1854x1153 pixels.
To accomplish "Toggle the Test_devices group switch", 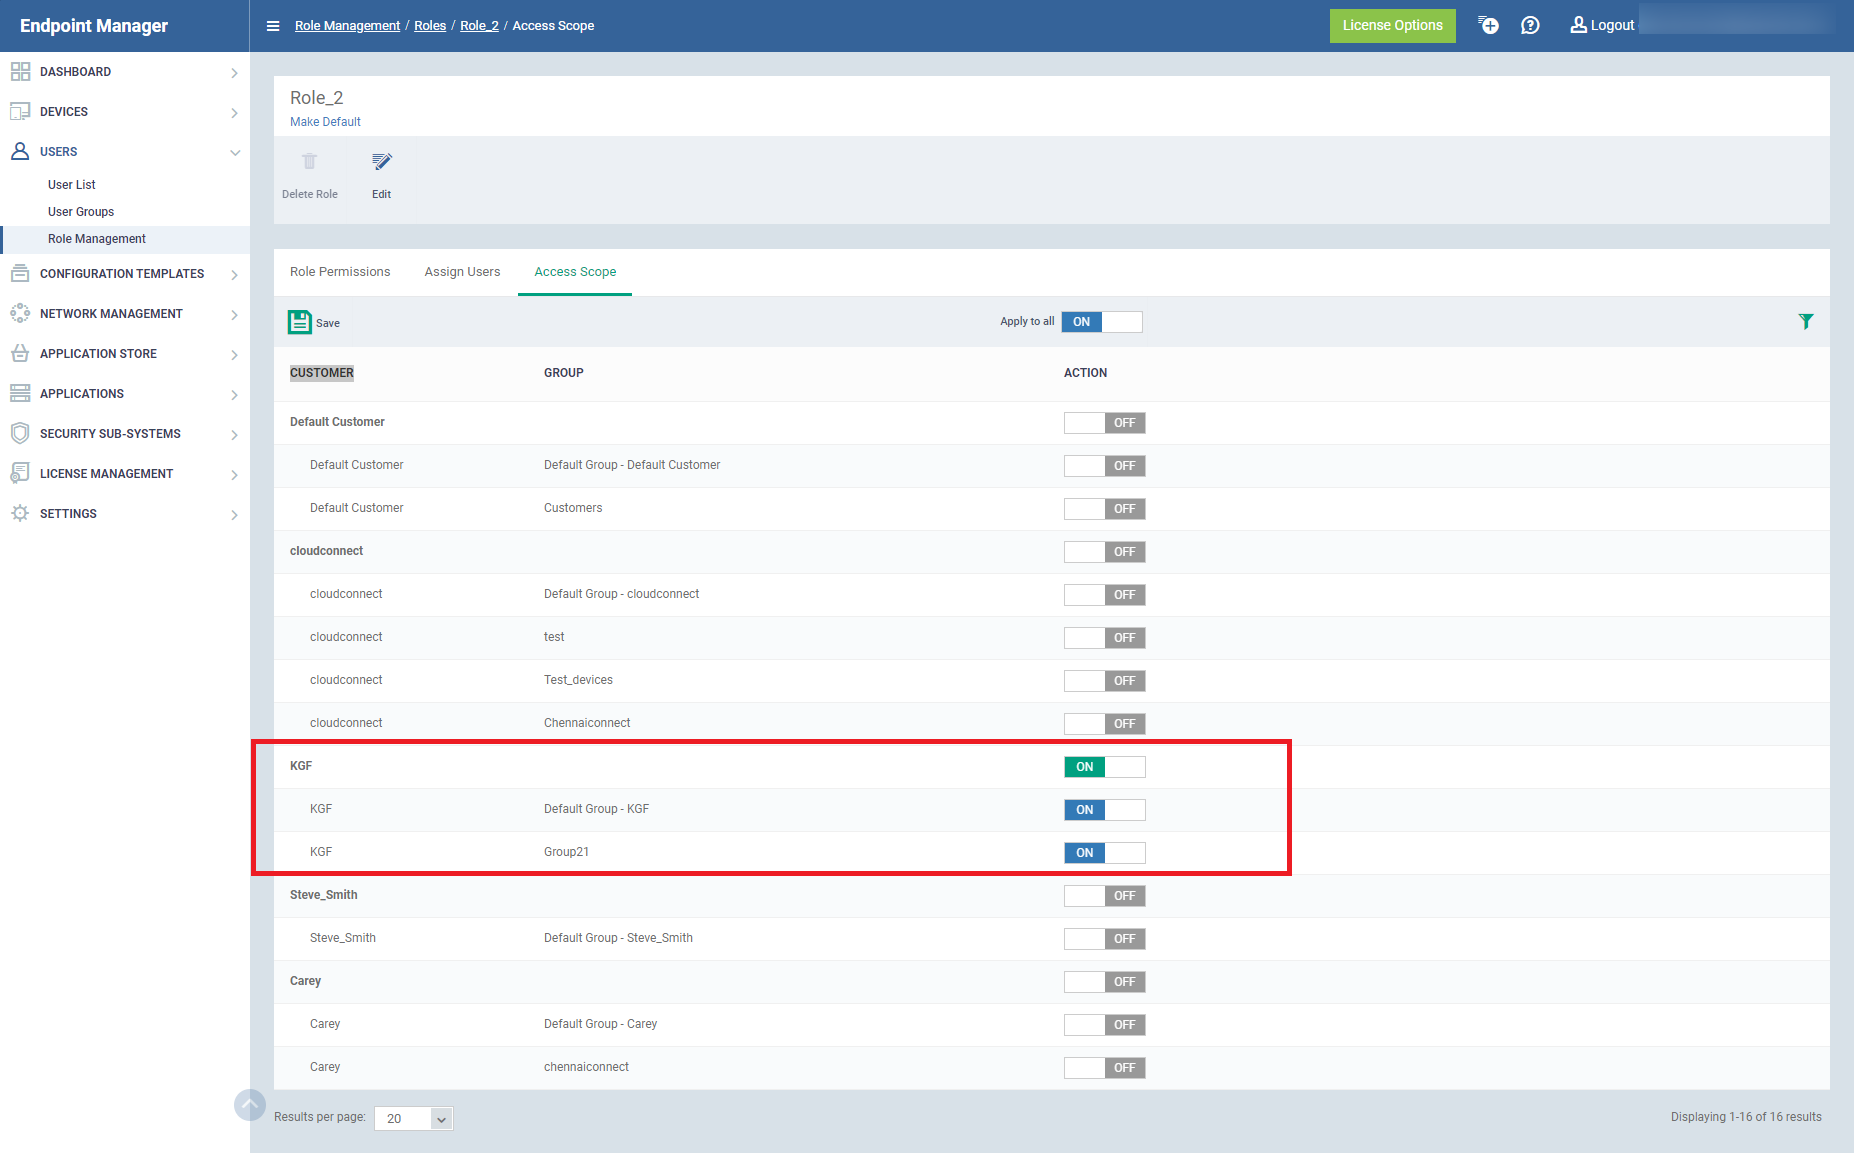I will (1105, 681).
